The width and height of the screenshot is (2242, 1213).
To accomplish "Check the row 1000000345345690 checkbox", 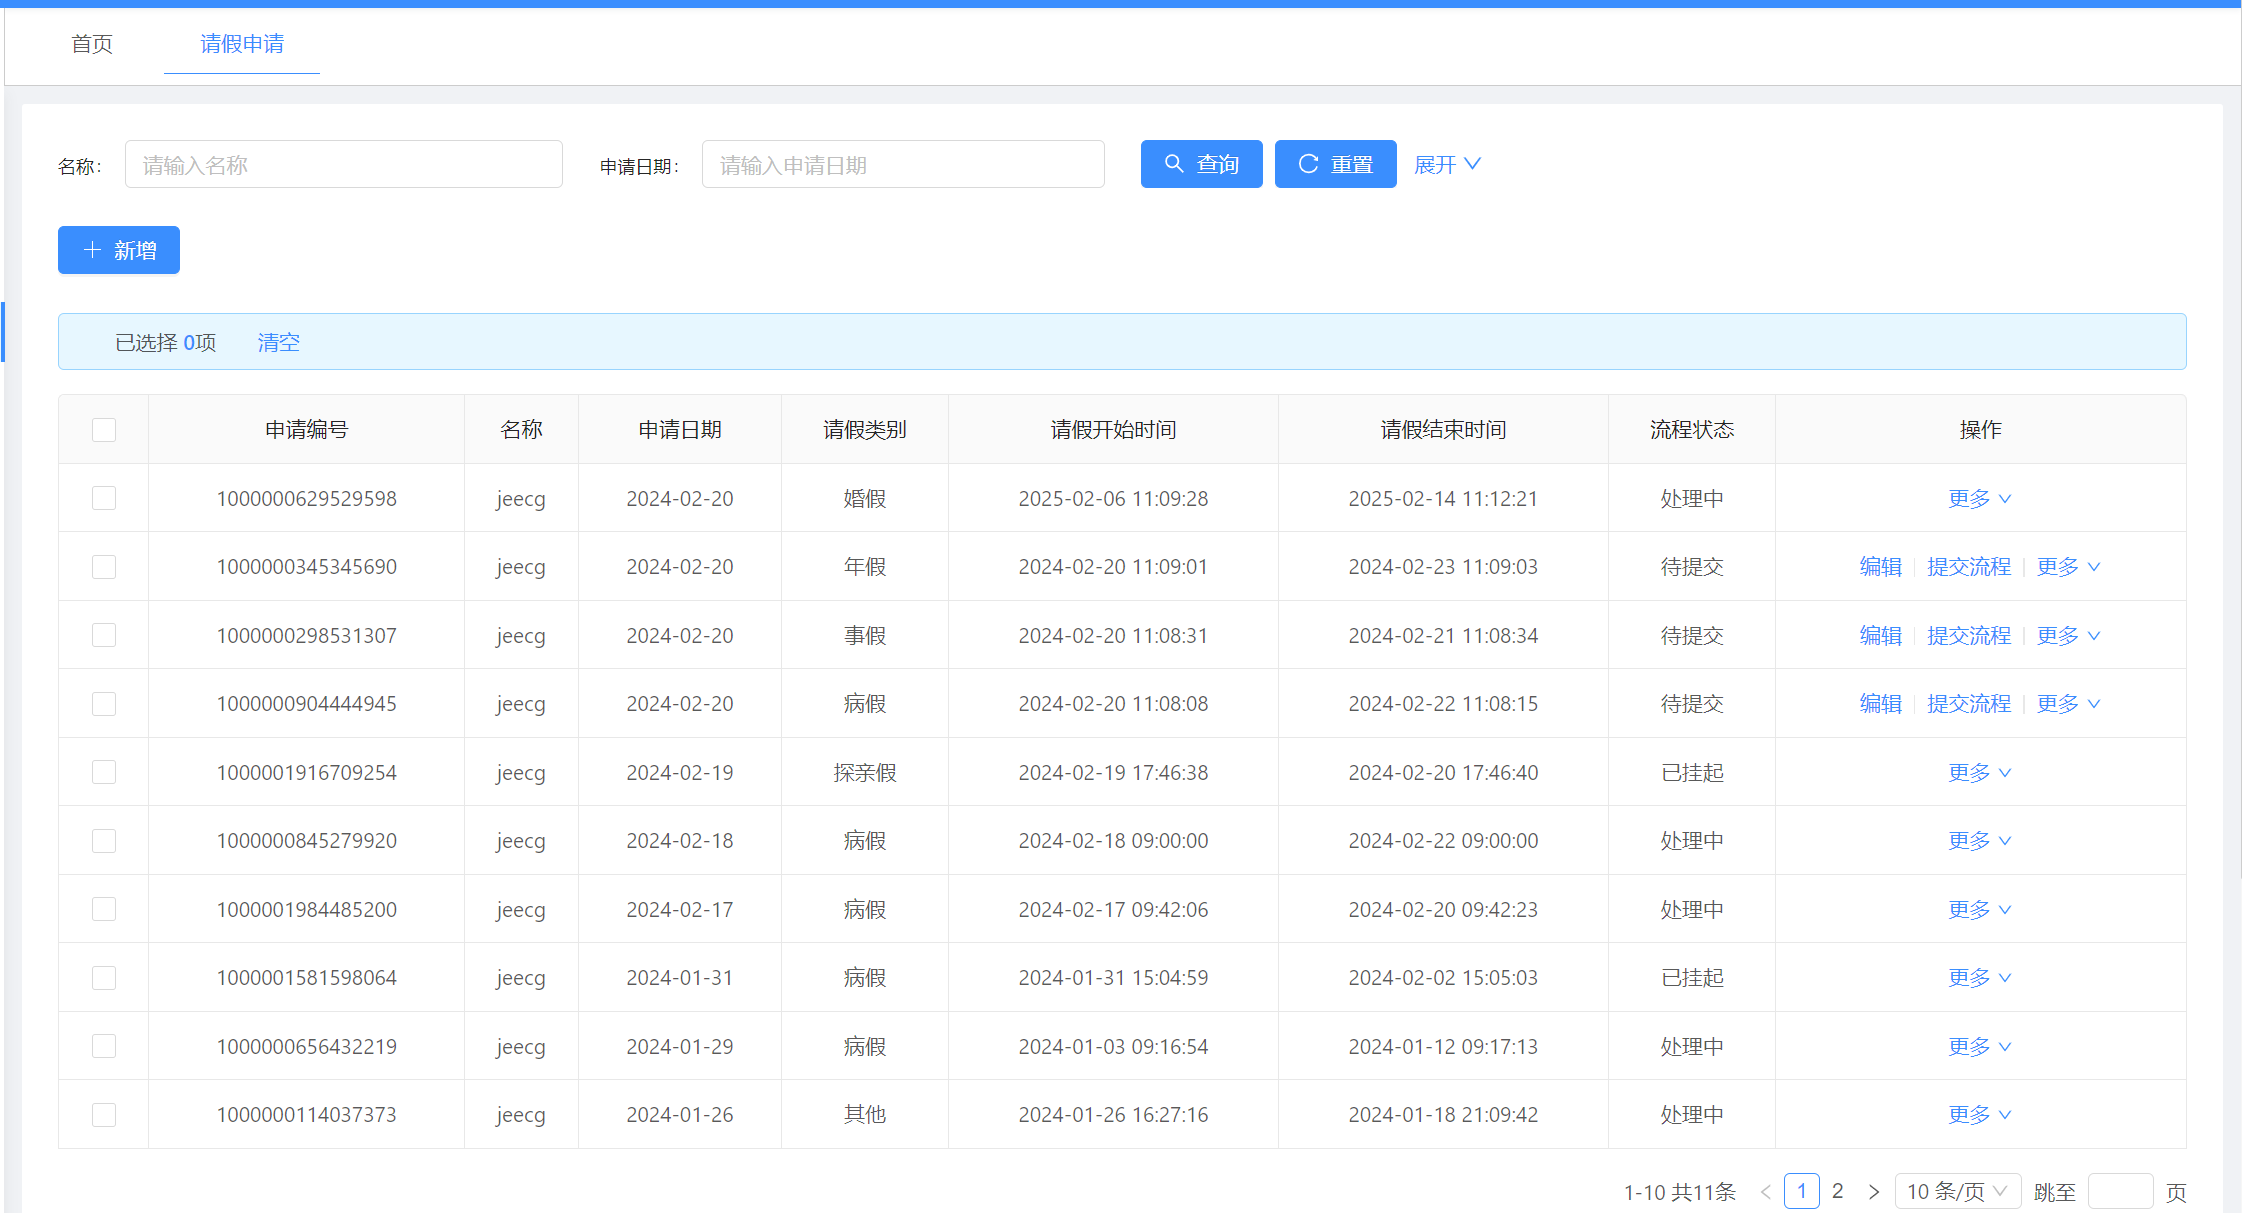I will (x=104, y=567).
